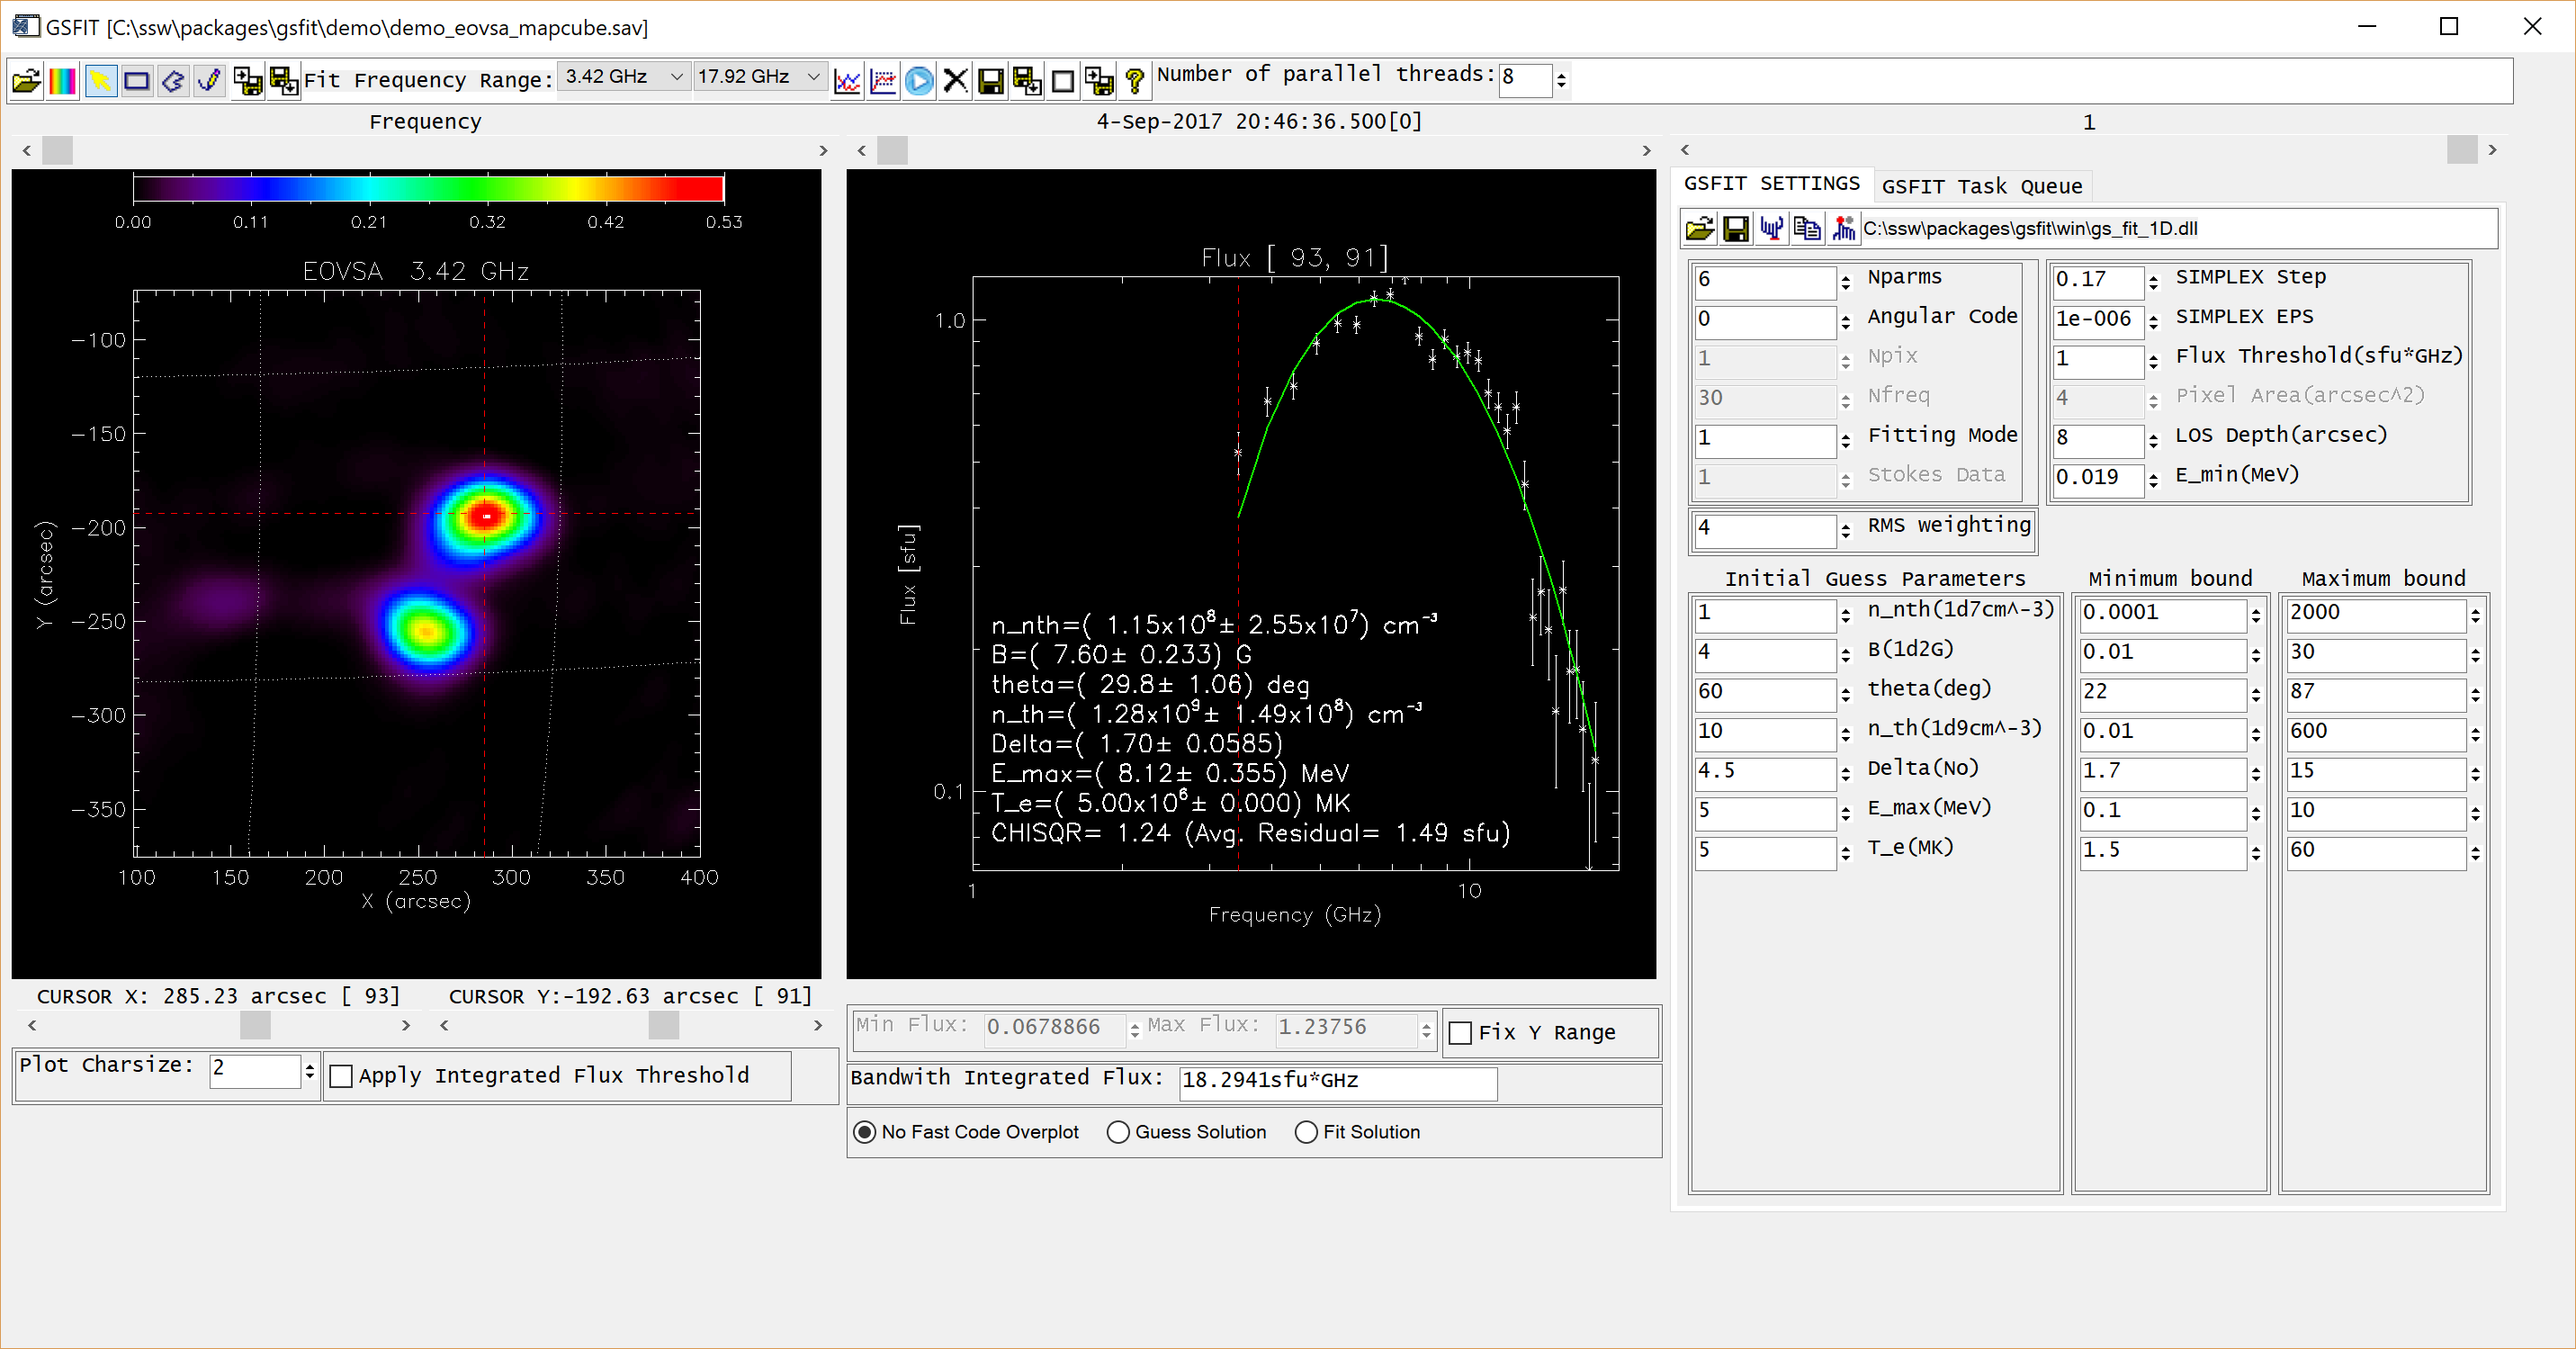Image resolution: width=2576 pixels, height=1349 pixels.
Task: Select the Guess Solution radio button
Action: (x=1118, y=1132)
